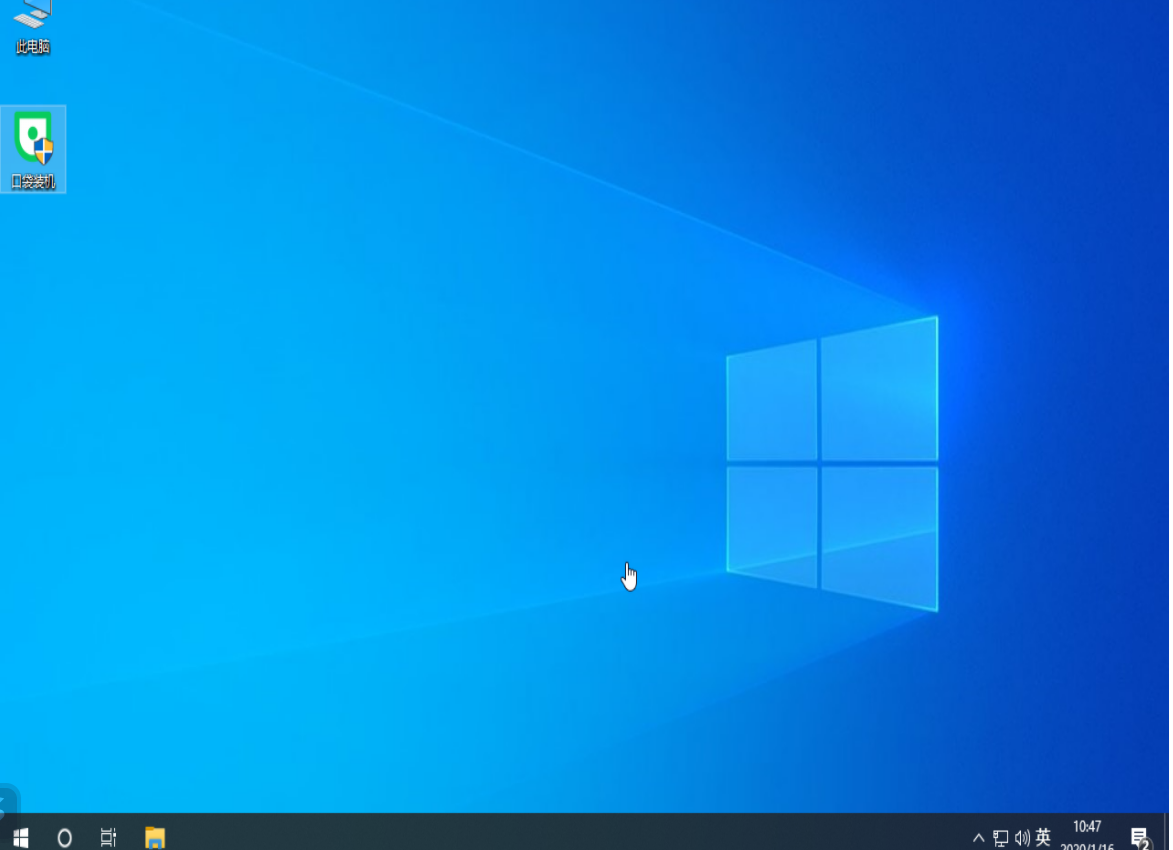Open the volume speaker tray icon
Screen dimensions: 1173x850
(x=1022, y=838)
